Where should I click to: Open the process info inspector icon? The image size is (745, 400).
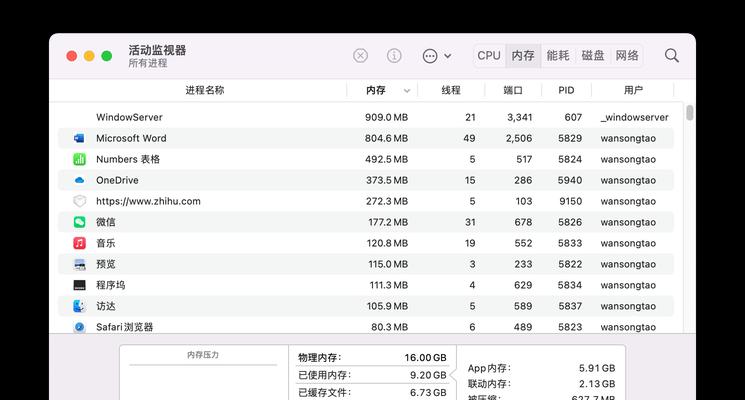[x=394, y=56]
